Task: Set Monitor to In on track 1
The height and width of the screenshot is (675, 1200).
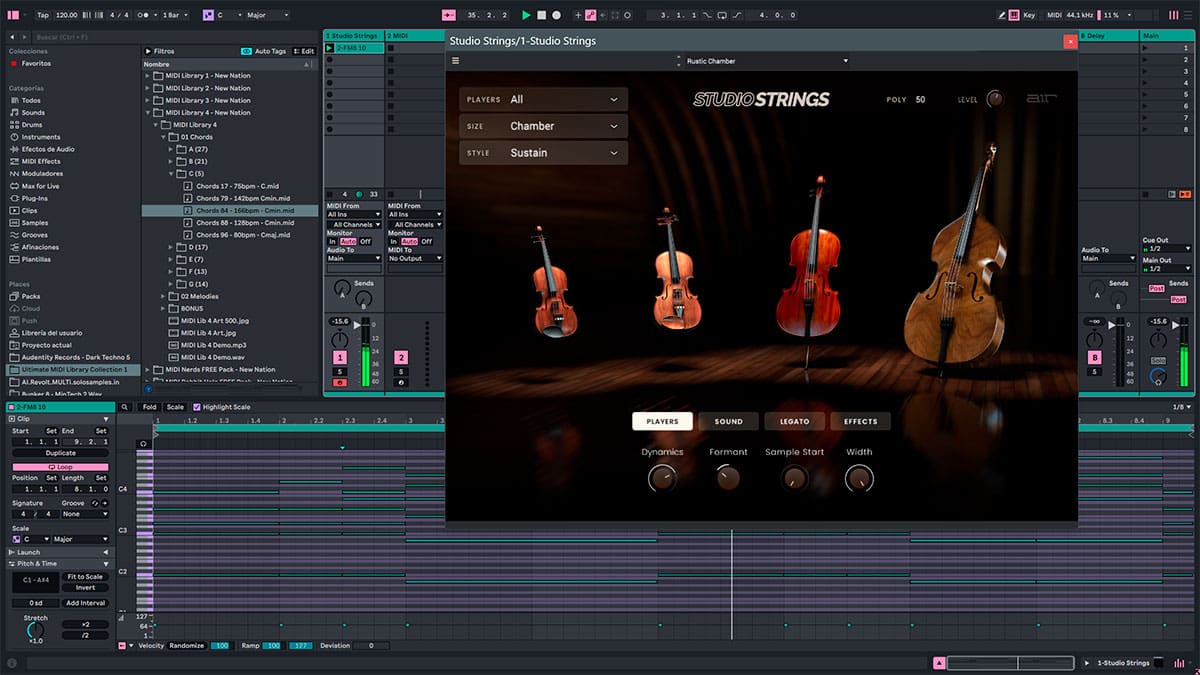Action: (x=333, y=241)
